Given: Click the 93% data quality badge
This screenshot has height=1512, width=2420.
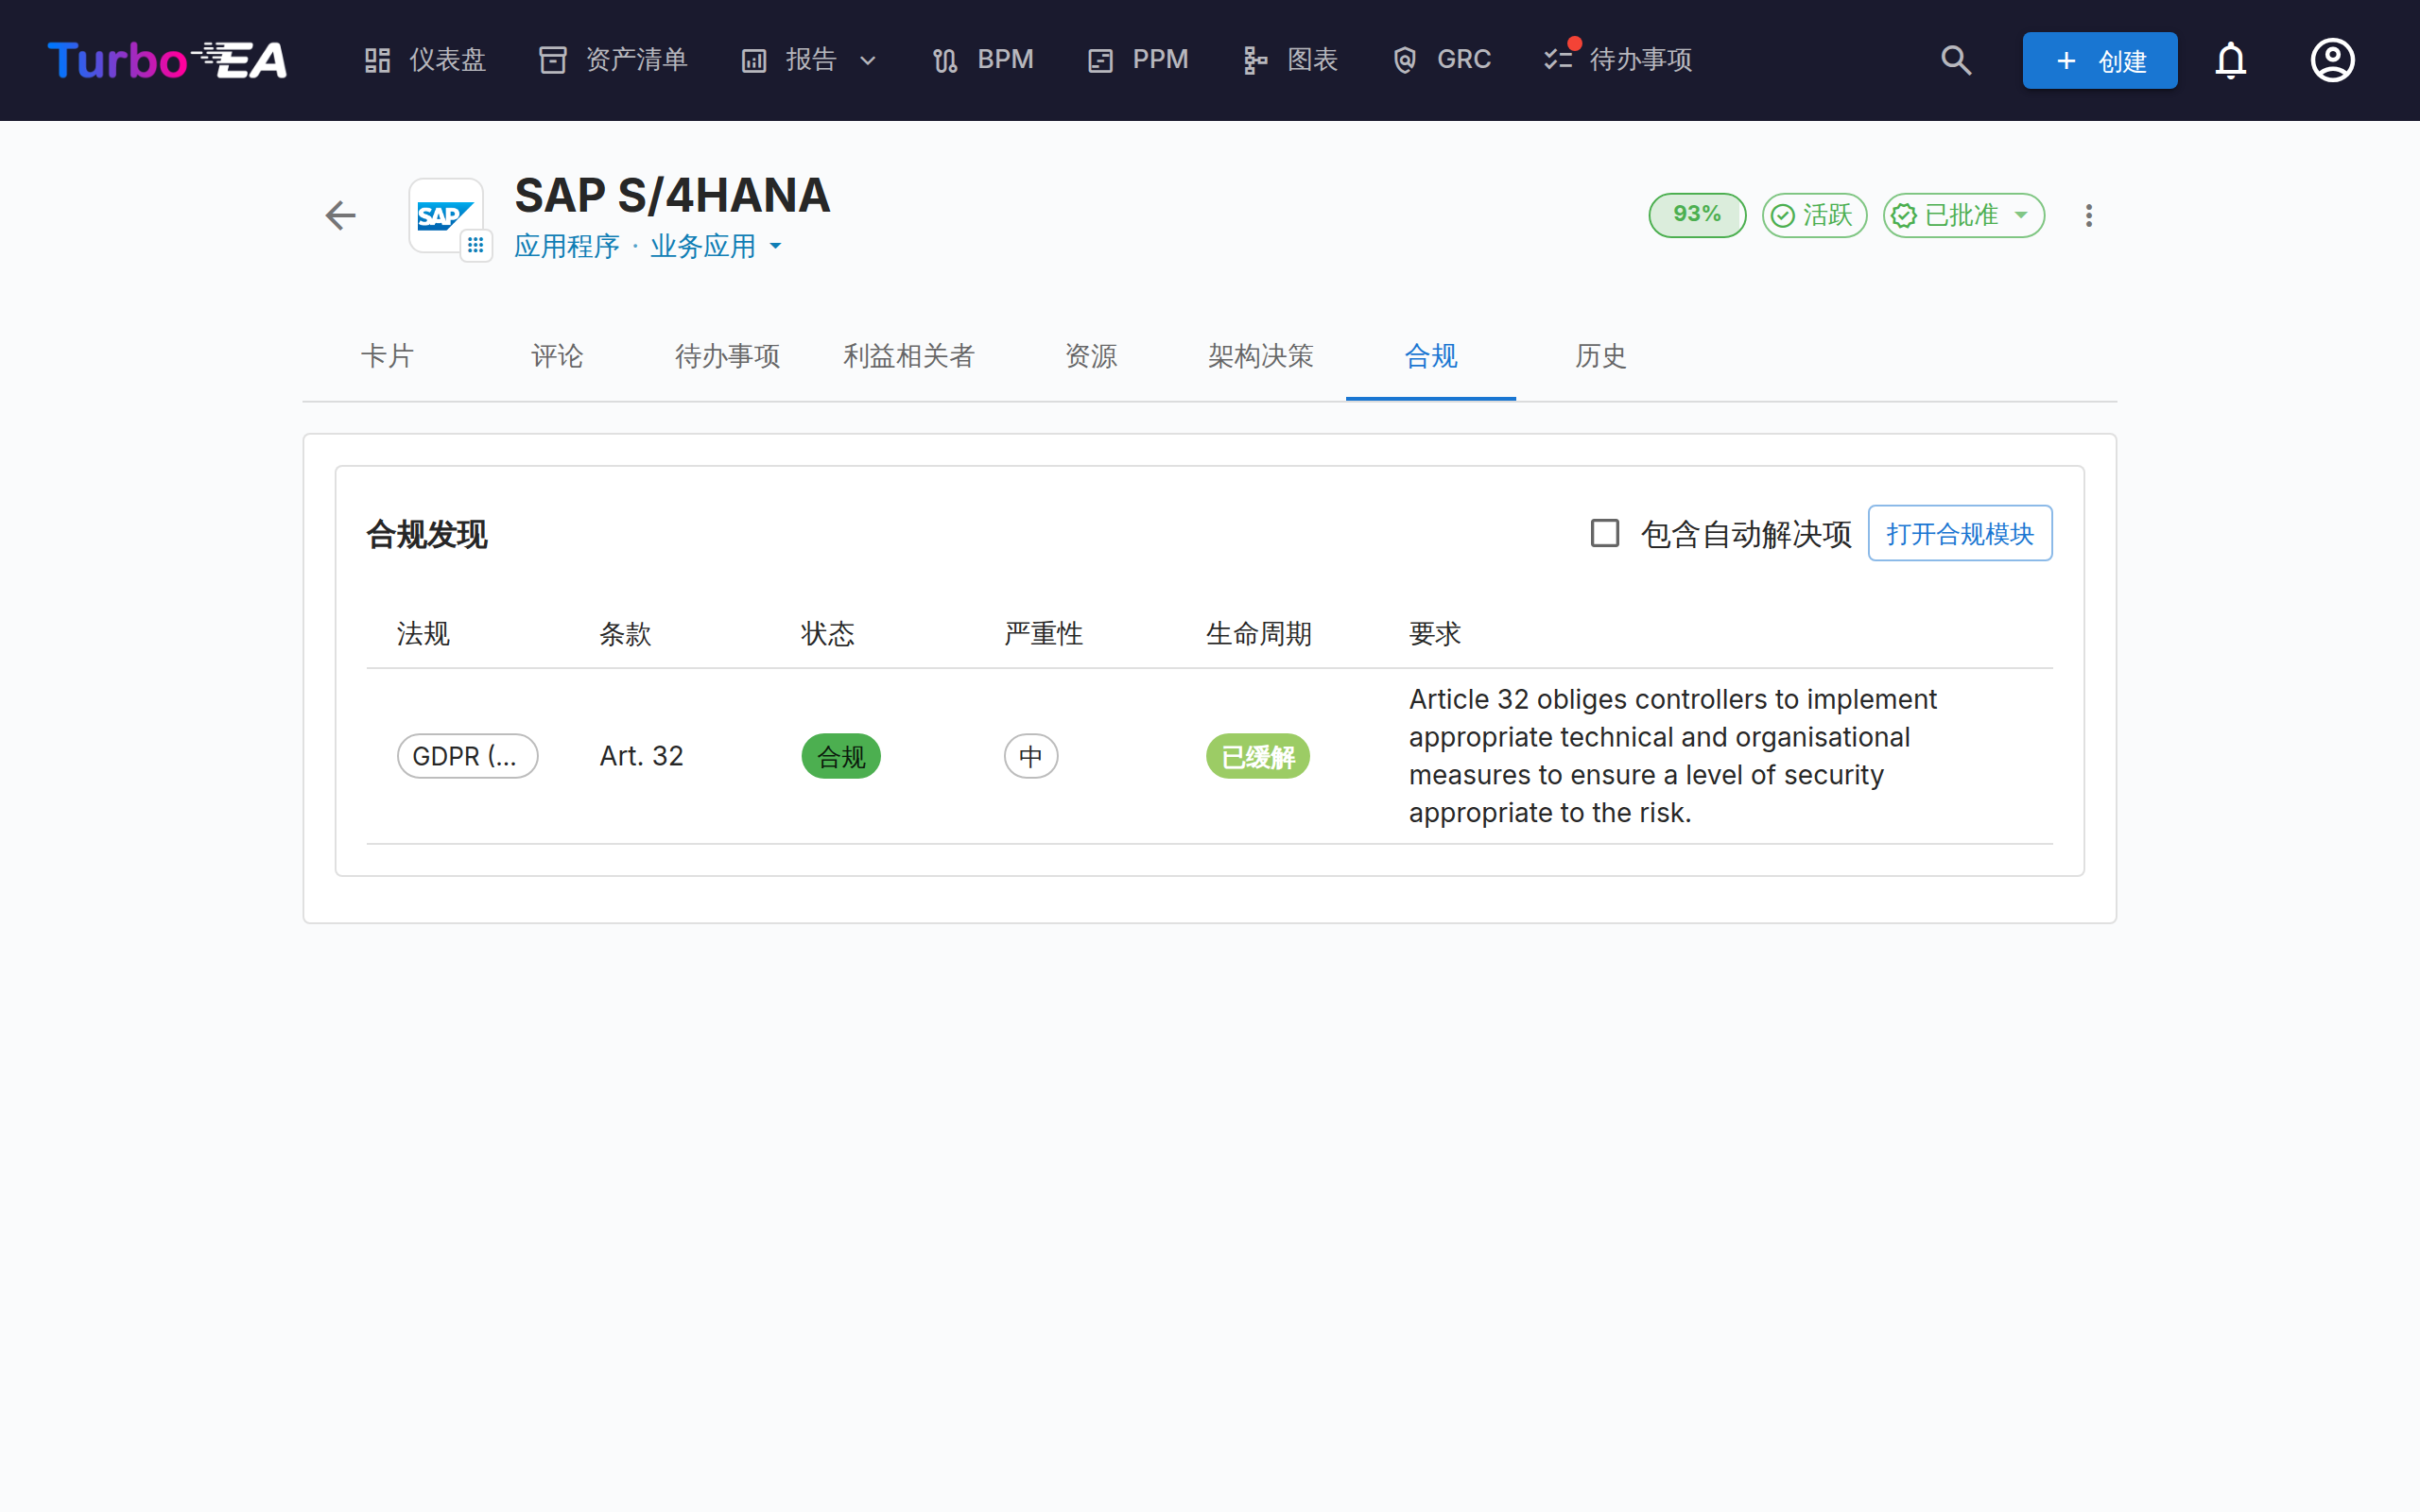Looking at the screenshot, I should click(x=1696, y=215).
